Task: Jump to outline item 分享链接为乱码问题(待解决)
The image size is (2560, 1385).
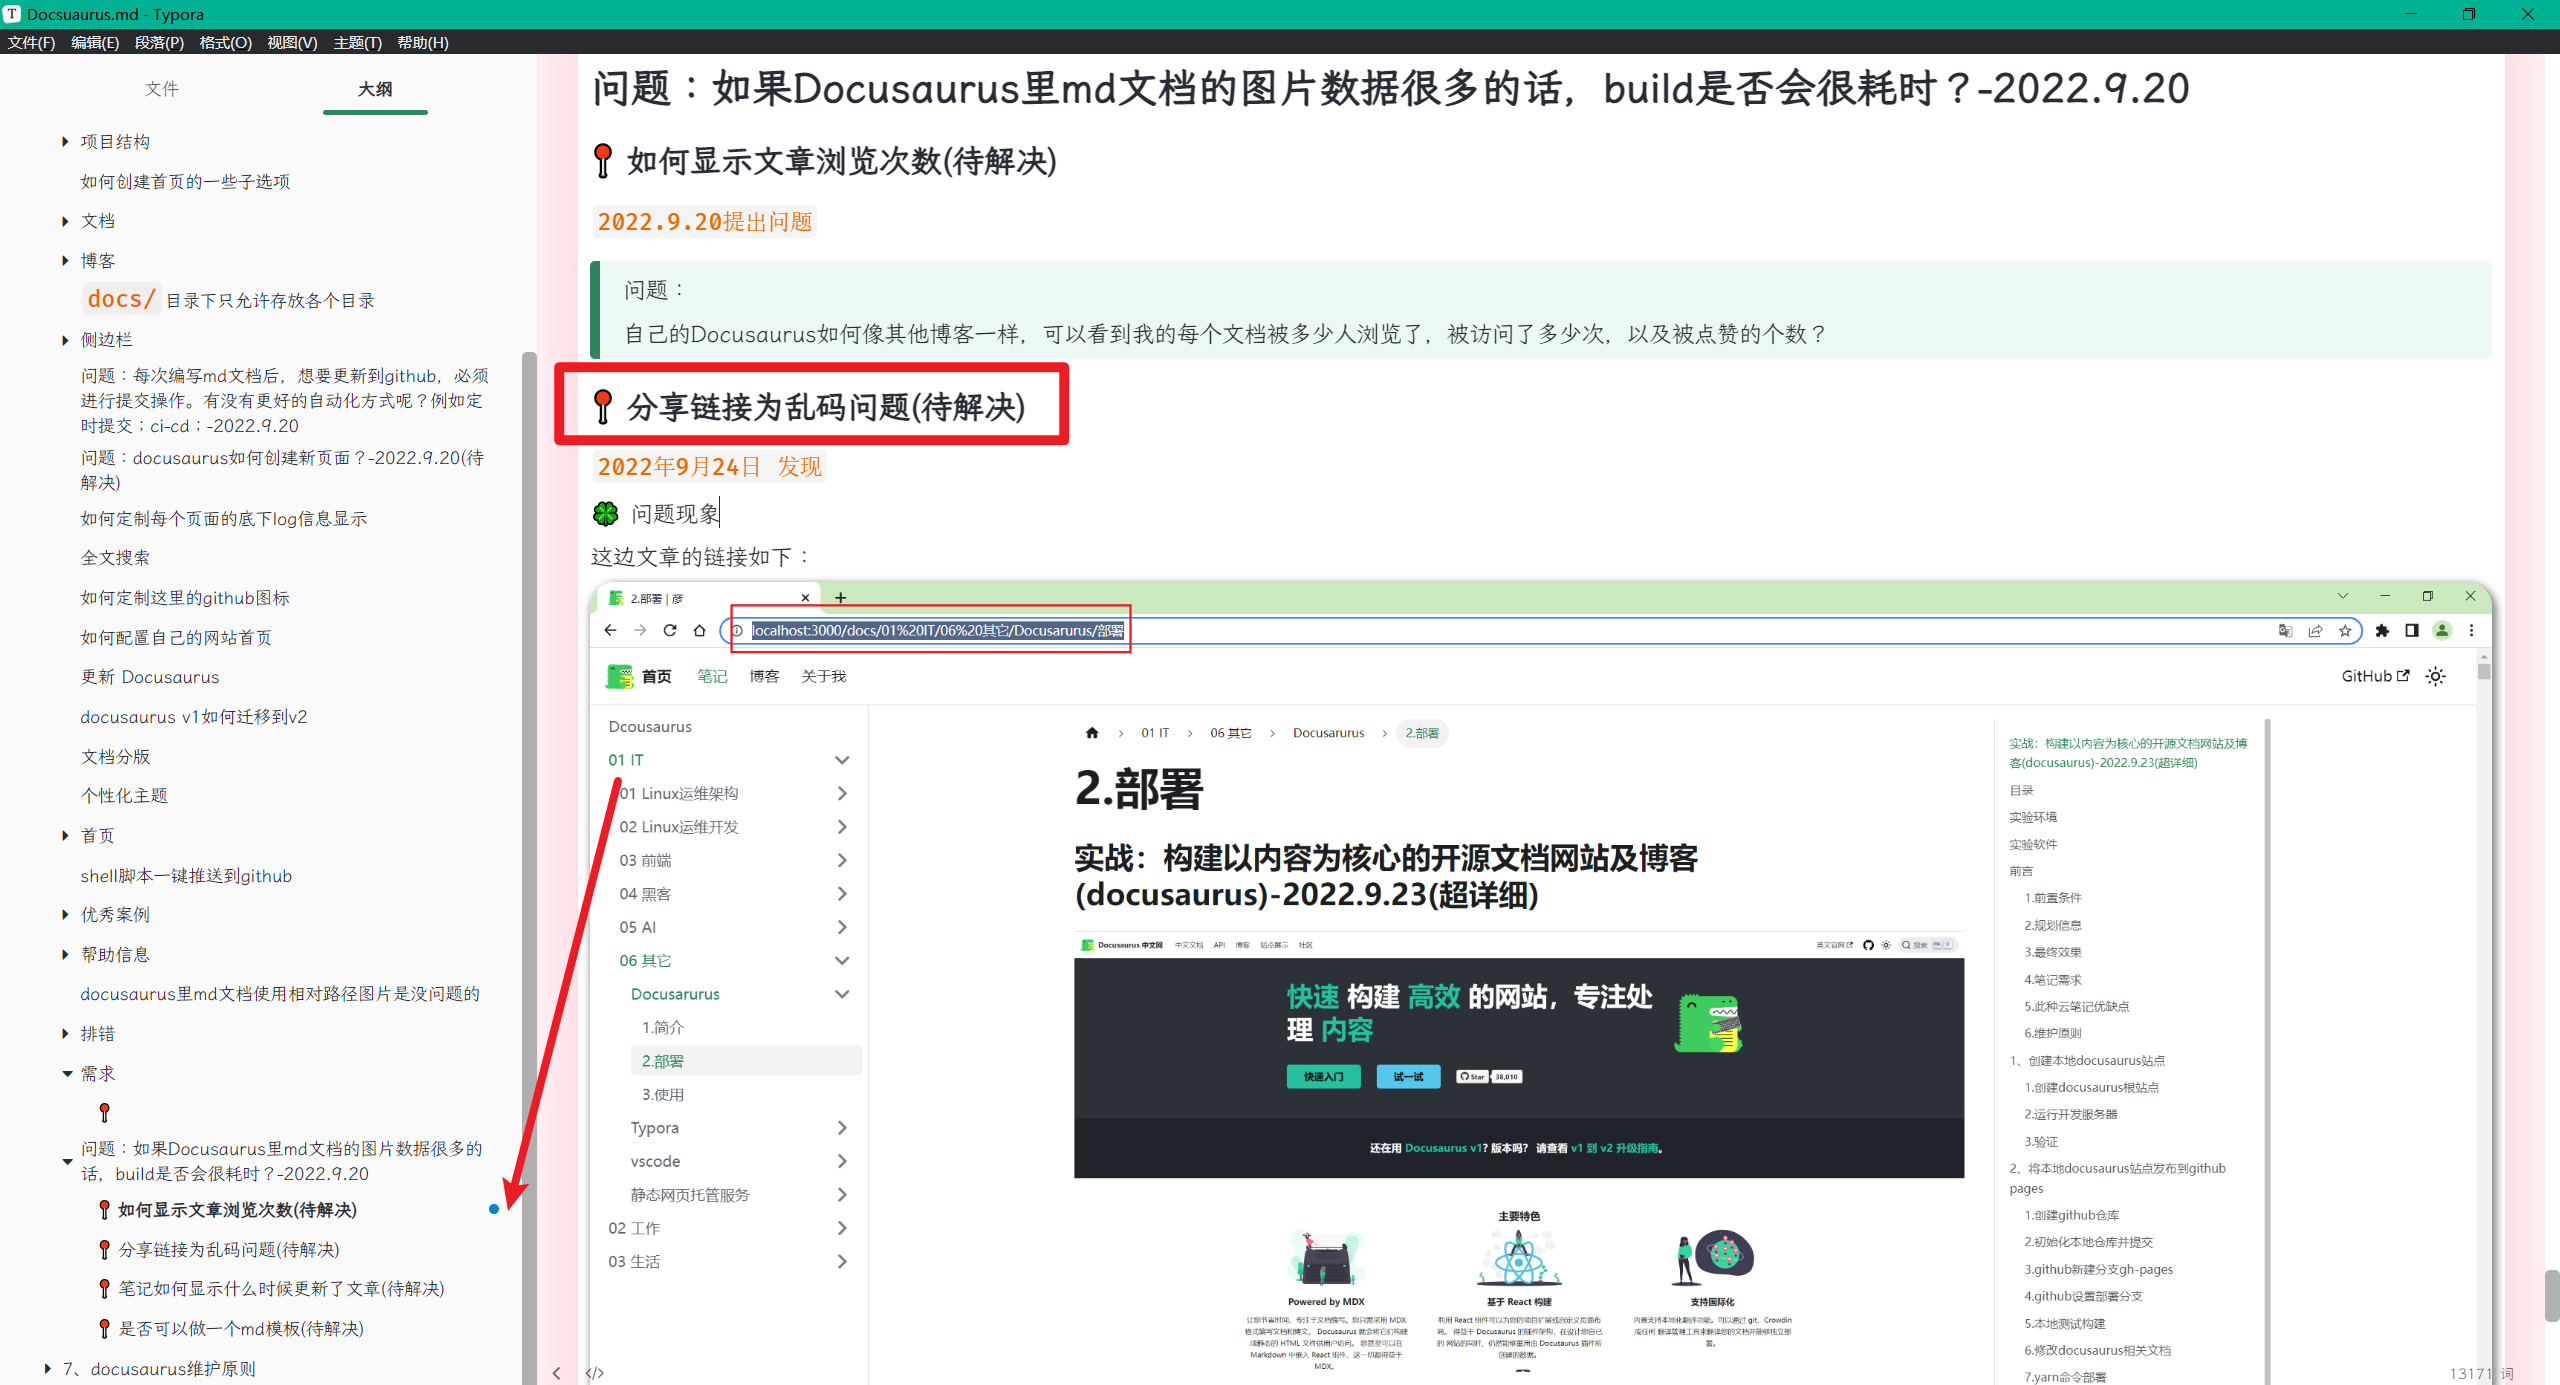Action: 229,1250
